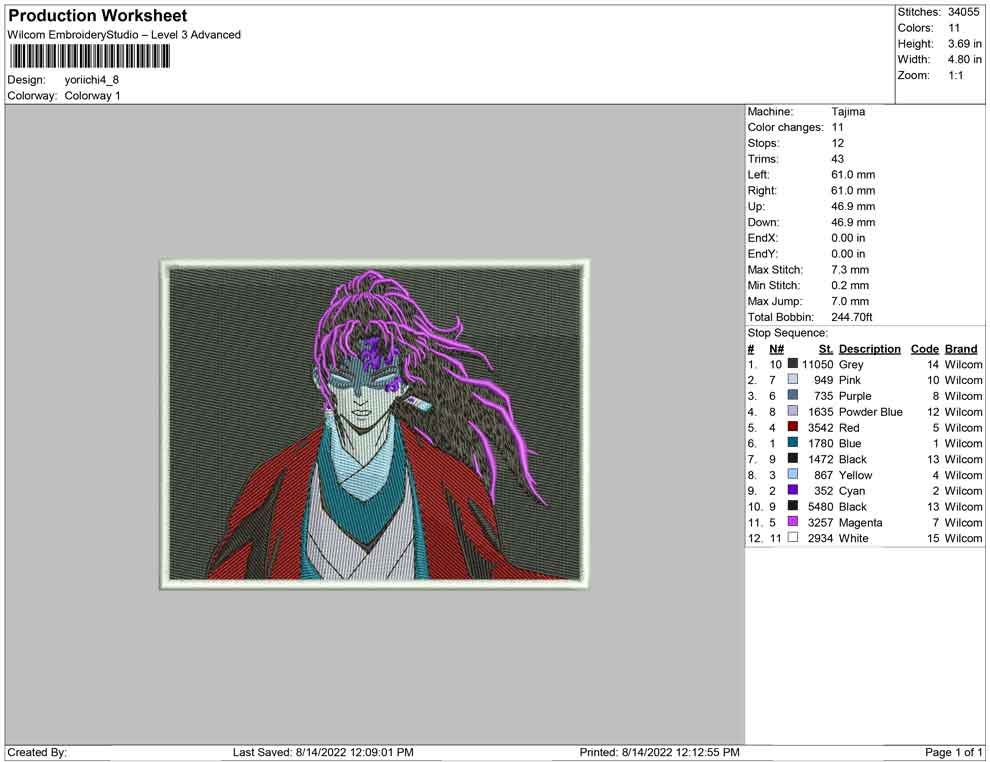Click the 'Last Saved: 8/14/2022 12:09:01 PM' text
The width and height of the screenshot is (990, 762).
(x=323, y=752)
